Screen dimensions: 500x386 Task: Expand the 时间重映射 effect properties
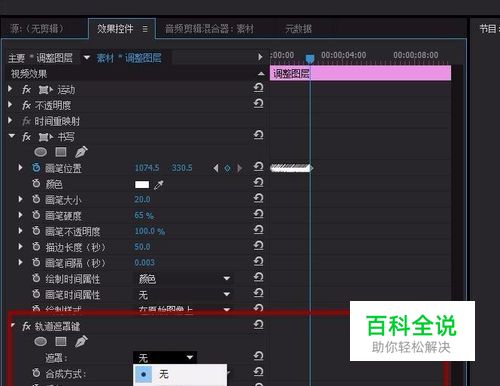point(10,120)
